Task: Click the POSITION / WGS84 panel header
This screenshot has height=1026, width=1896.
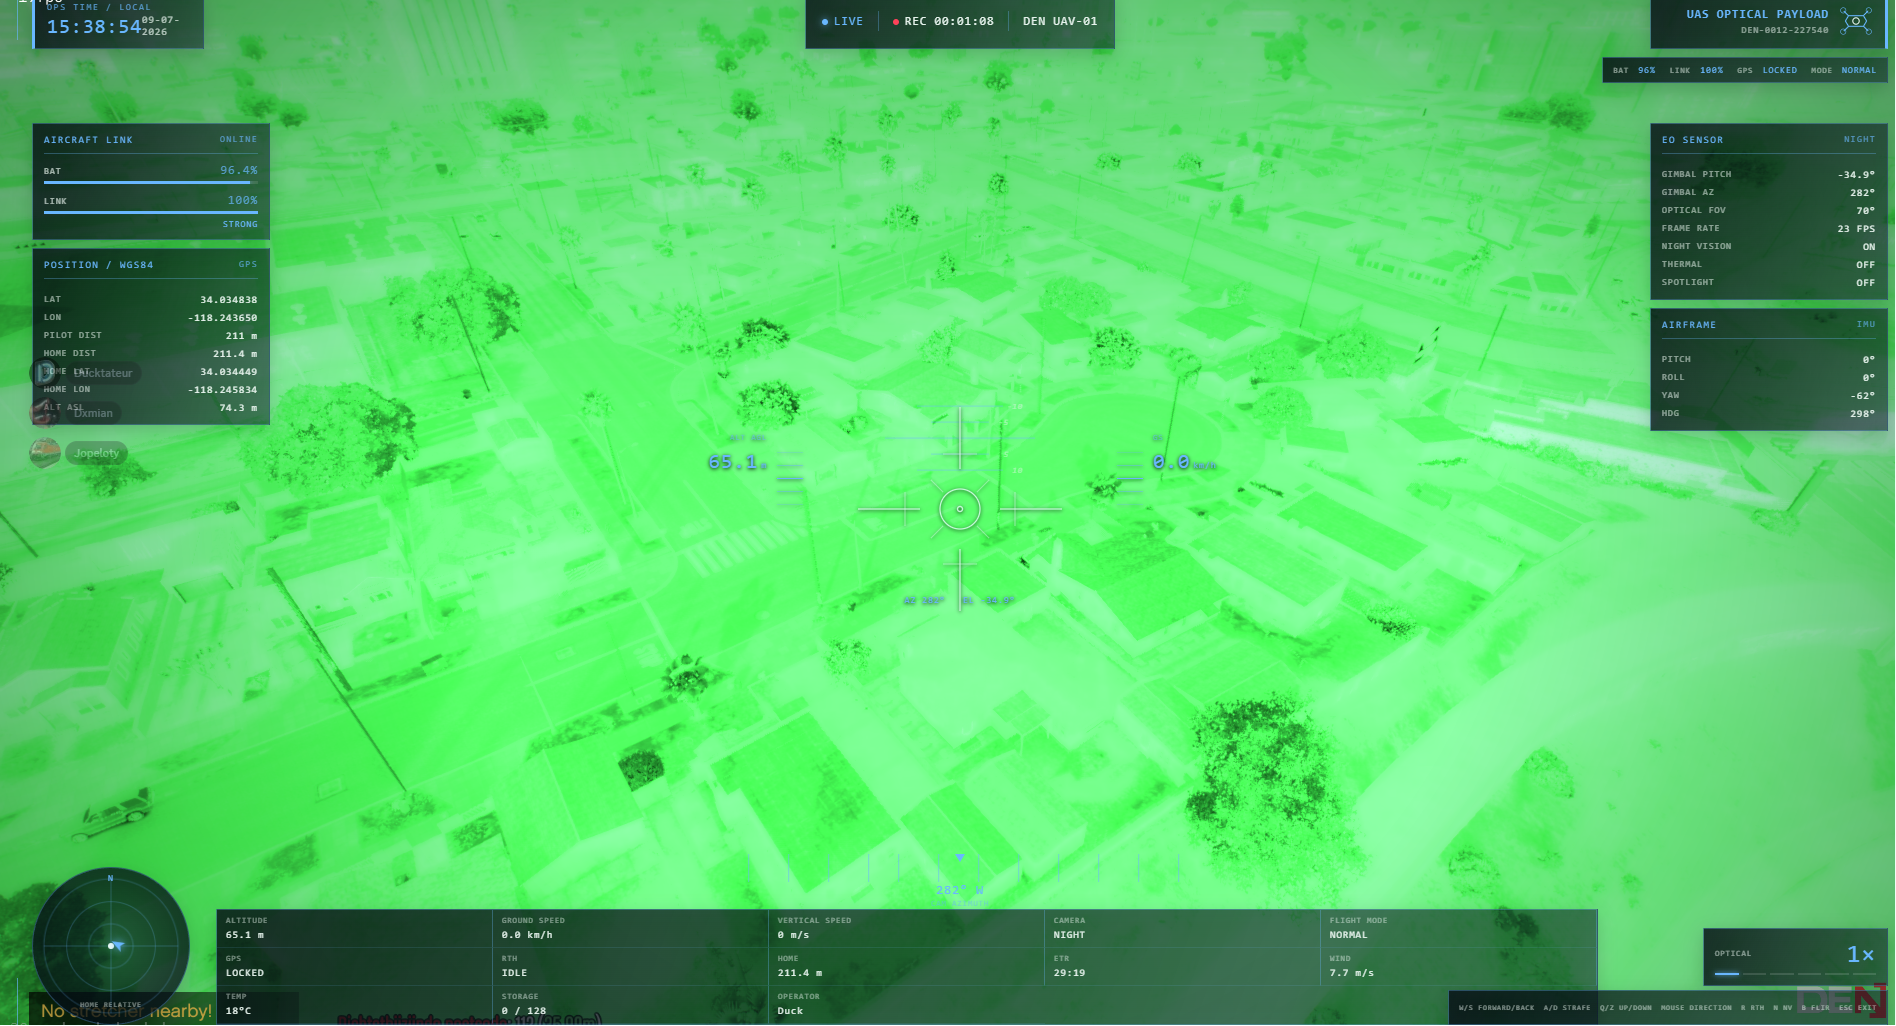Action: (x=150, y=265)
